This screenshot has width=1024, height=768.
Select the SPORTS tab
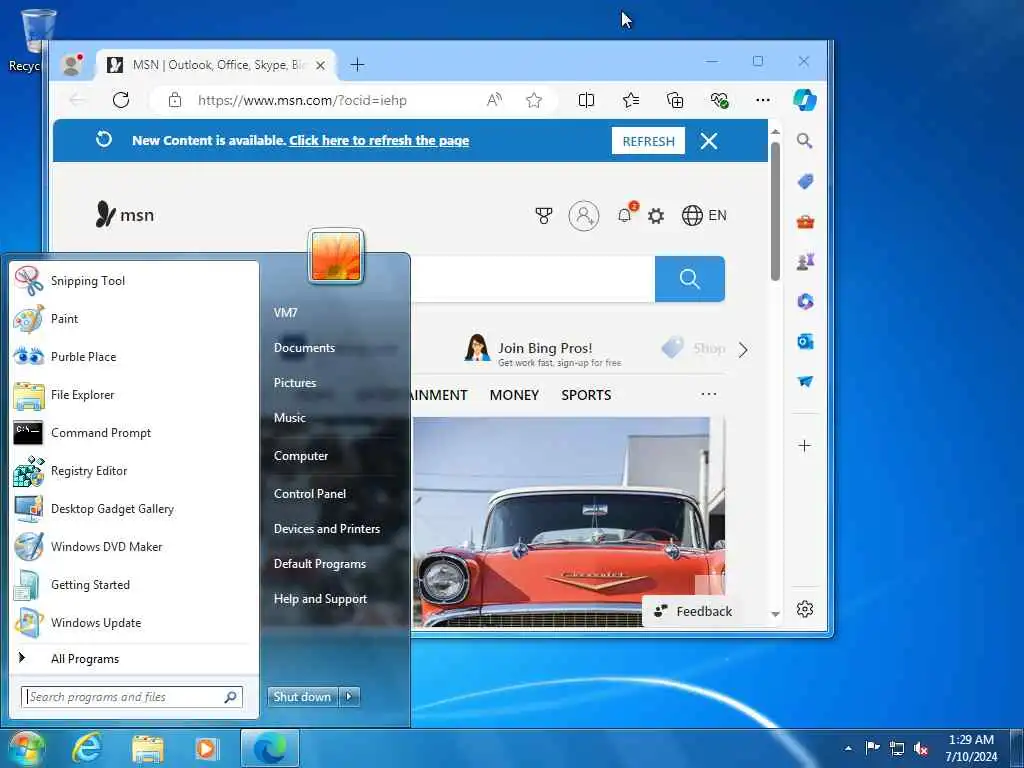coord(586,395)
